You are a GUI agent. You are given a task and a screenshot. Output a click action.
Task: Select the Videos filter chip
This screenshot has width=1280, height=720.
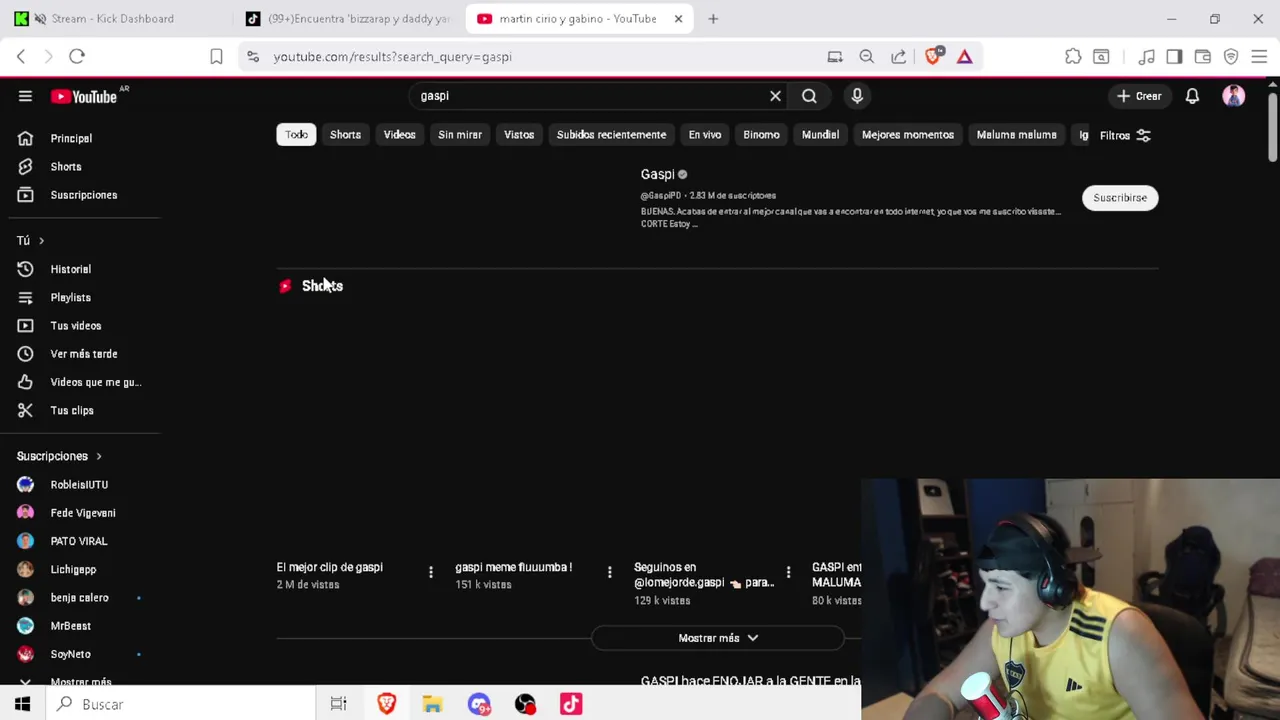coord(399,135)
